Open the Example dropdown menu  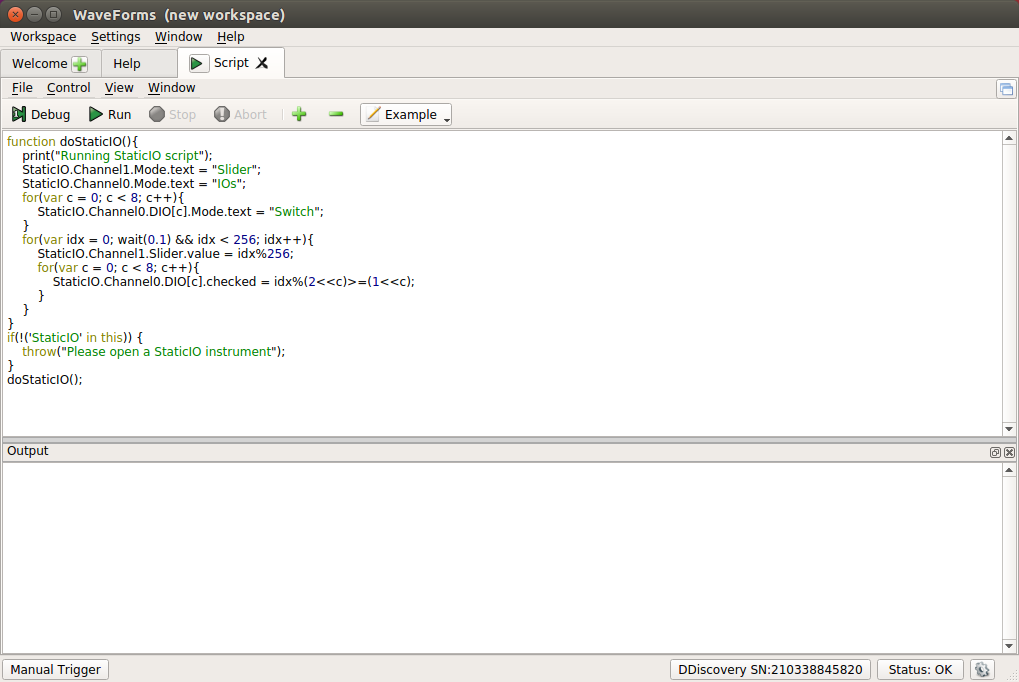406,114
